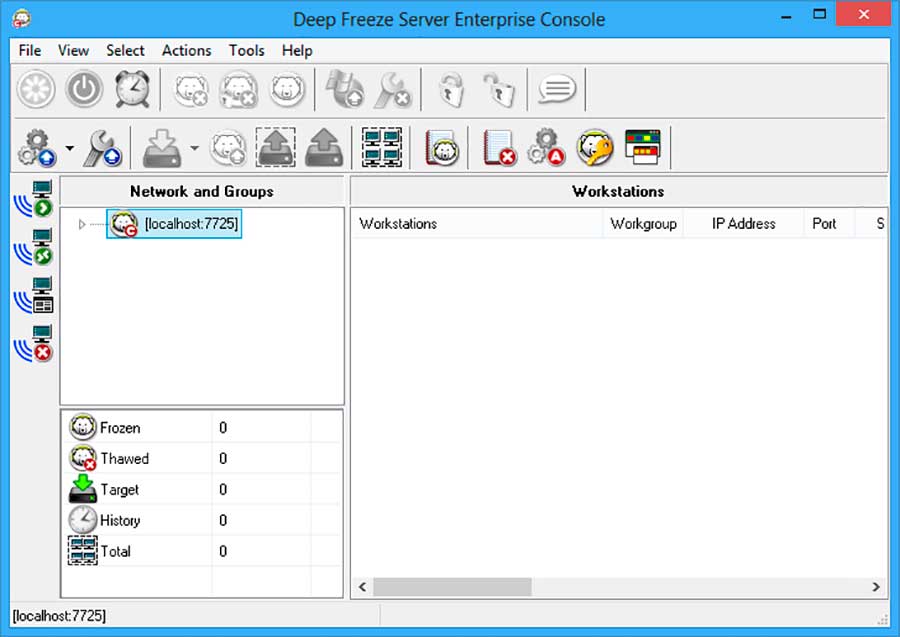Open the Actions menu
The image size is (900, 637).
pyautogui.click(x=187, y=51)
